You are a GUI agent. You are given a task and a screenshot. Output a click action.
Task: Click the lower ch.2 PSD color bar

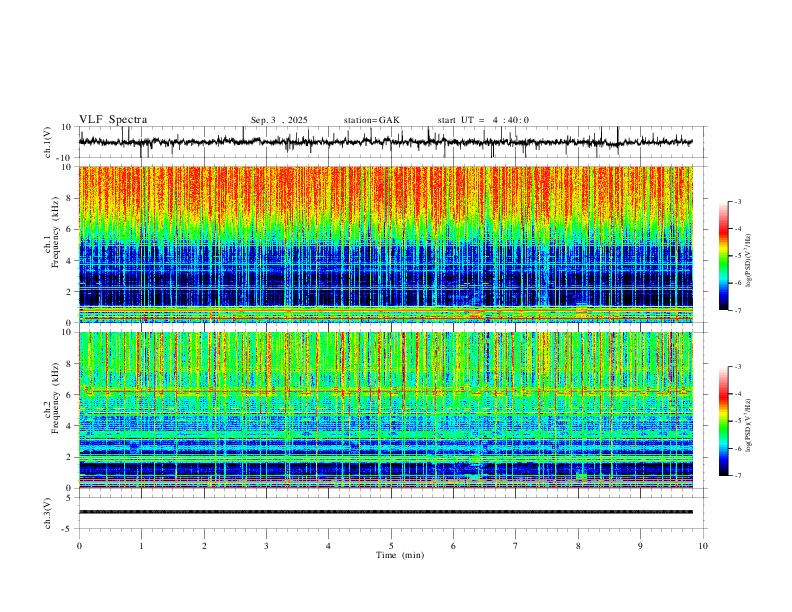click(724, 421)
